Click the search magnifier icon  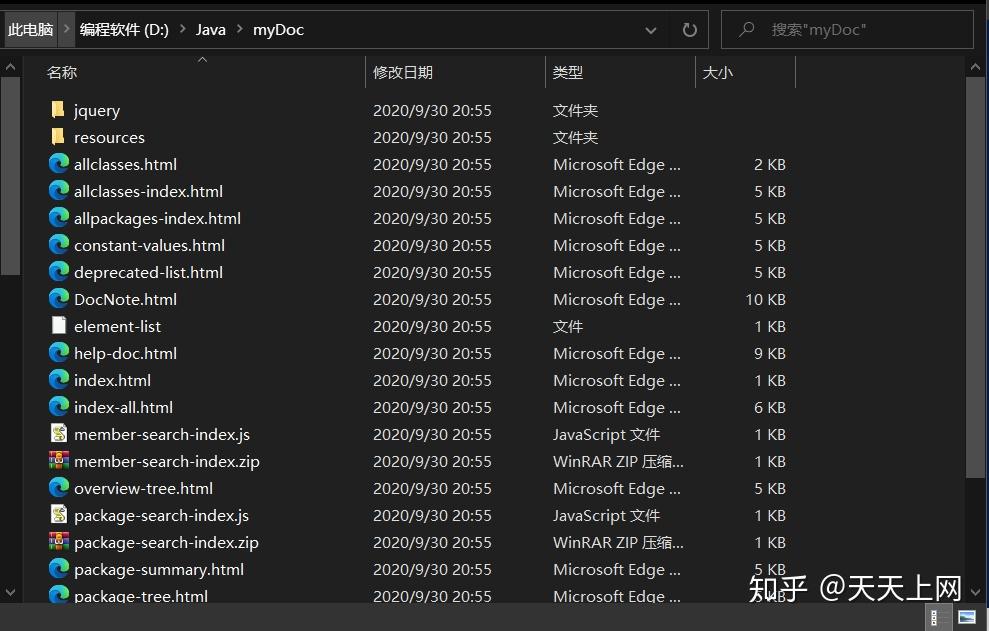click(747, 29)
